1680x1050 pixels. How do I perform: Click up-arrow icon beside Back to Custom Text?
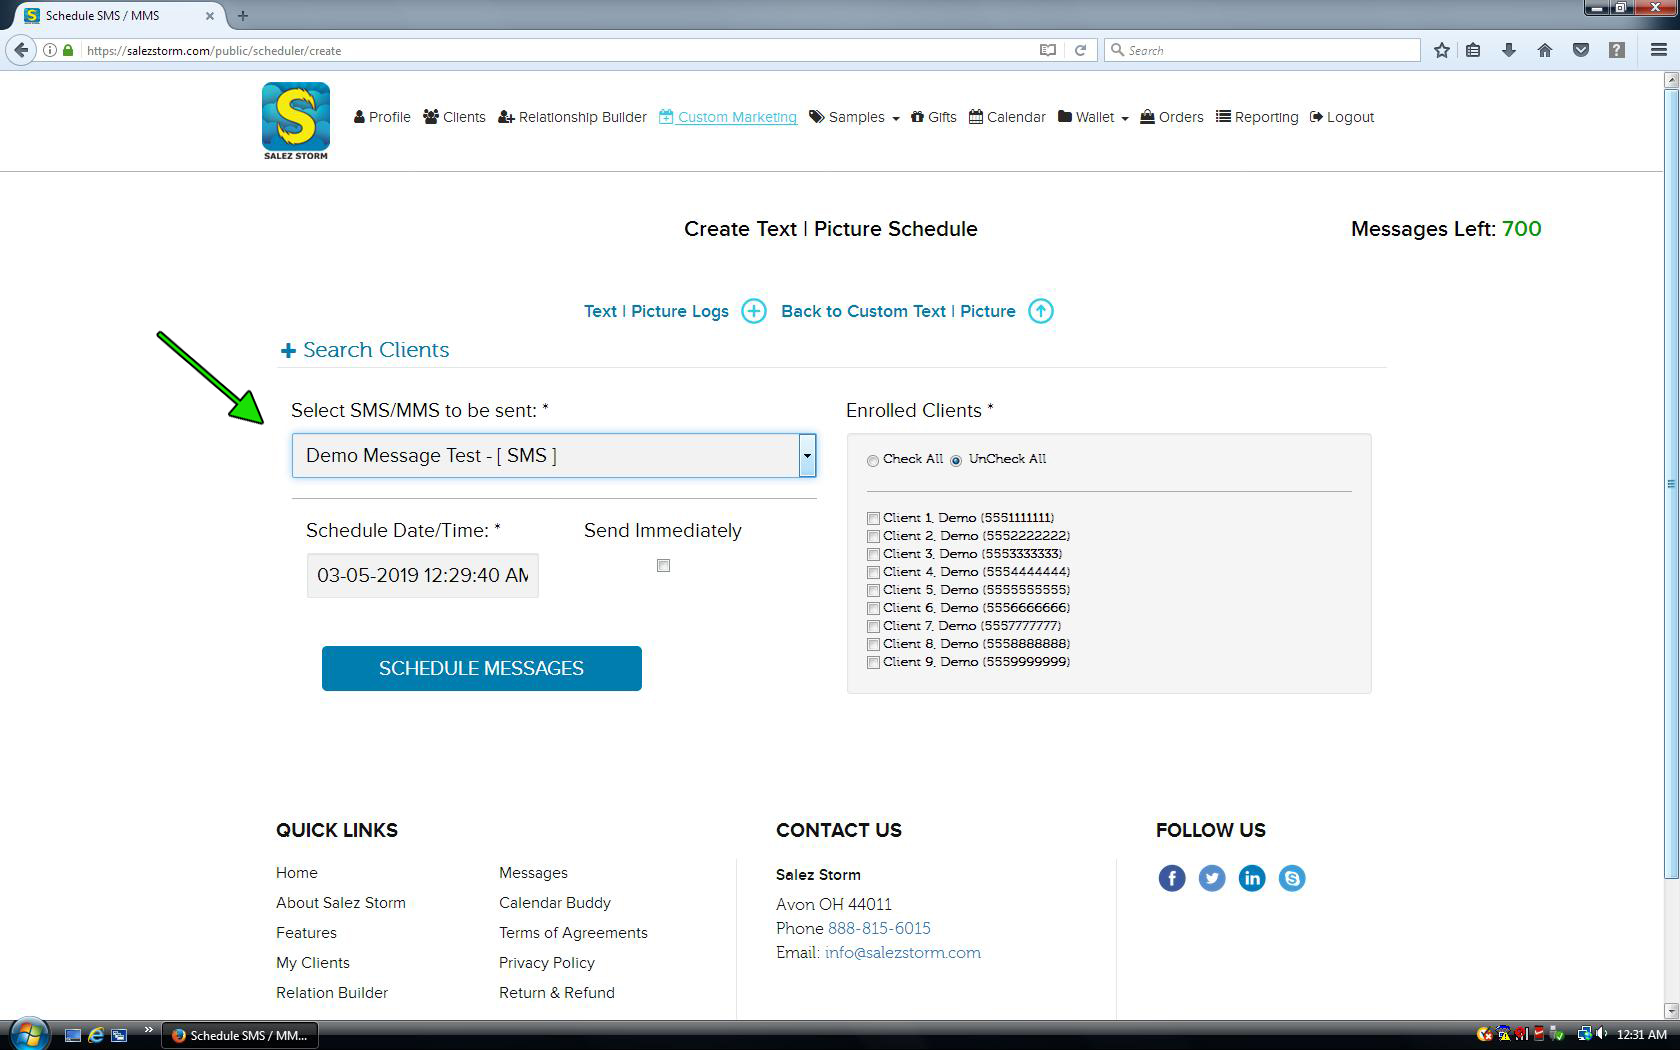point(1041,311)
